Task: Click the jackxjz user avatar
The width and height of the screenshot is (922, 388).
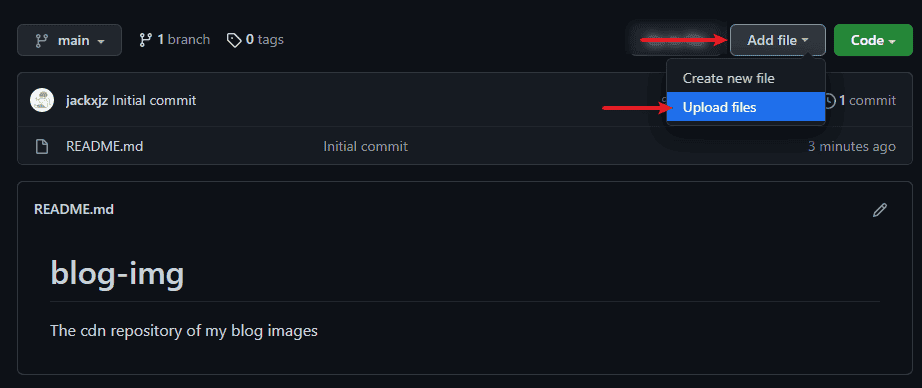Action: [x=42, y=101]
